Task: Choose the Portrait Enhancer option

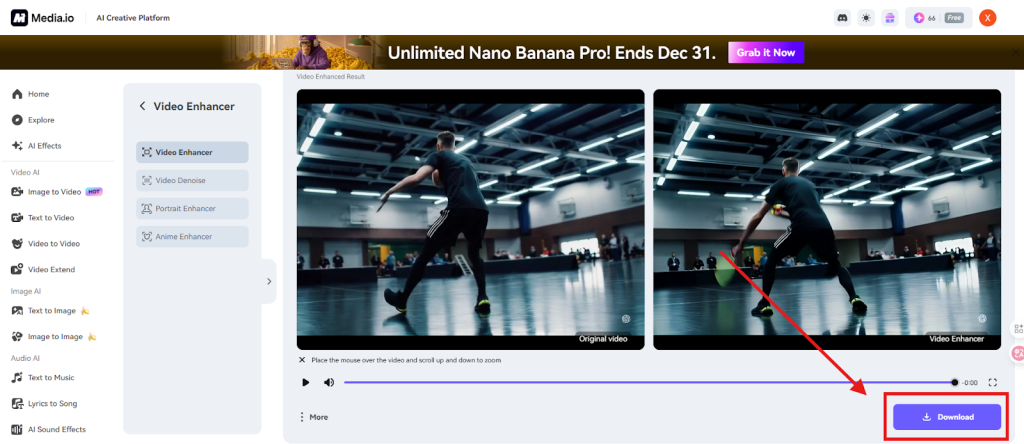Action: point(192,208)
